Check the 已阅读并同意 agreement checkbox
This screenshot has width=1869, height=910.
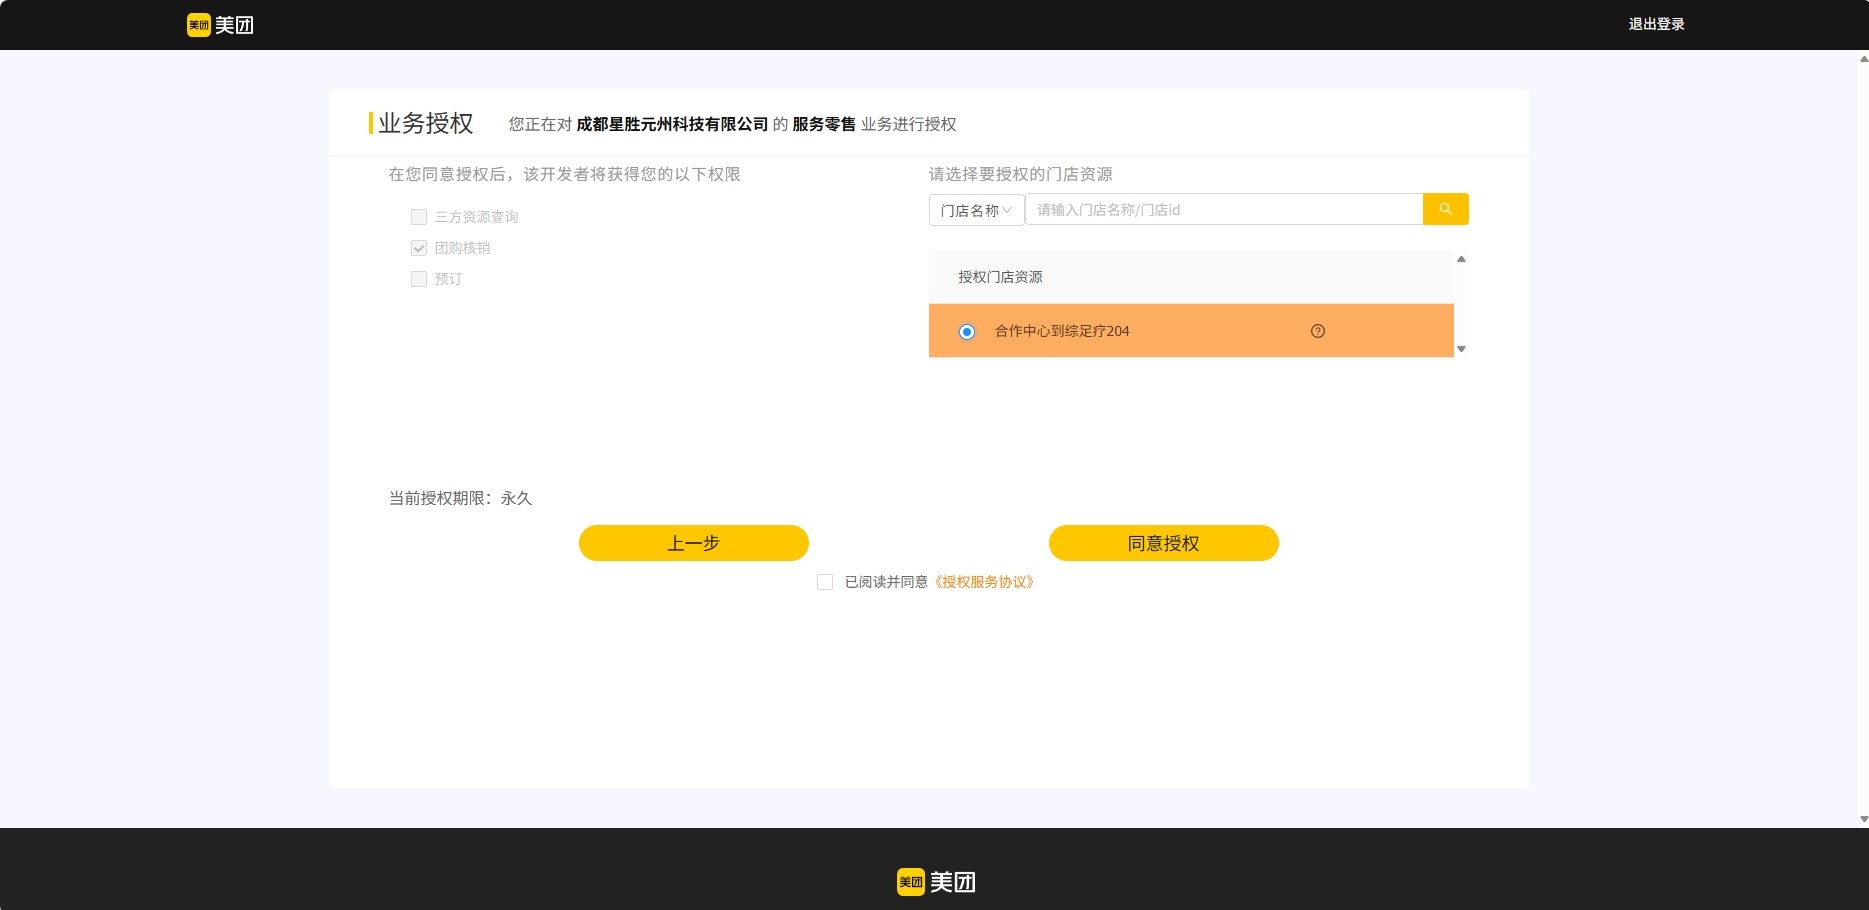point(825,582)
